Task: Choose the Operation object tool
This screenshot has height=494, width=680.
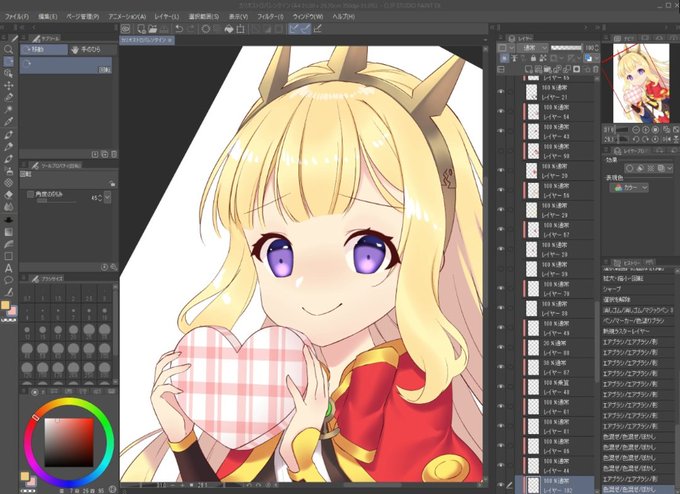Action: [8, 73]
